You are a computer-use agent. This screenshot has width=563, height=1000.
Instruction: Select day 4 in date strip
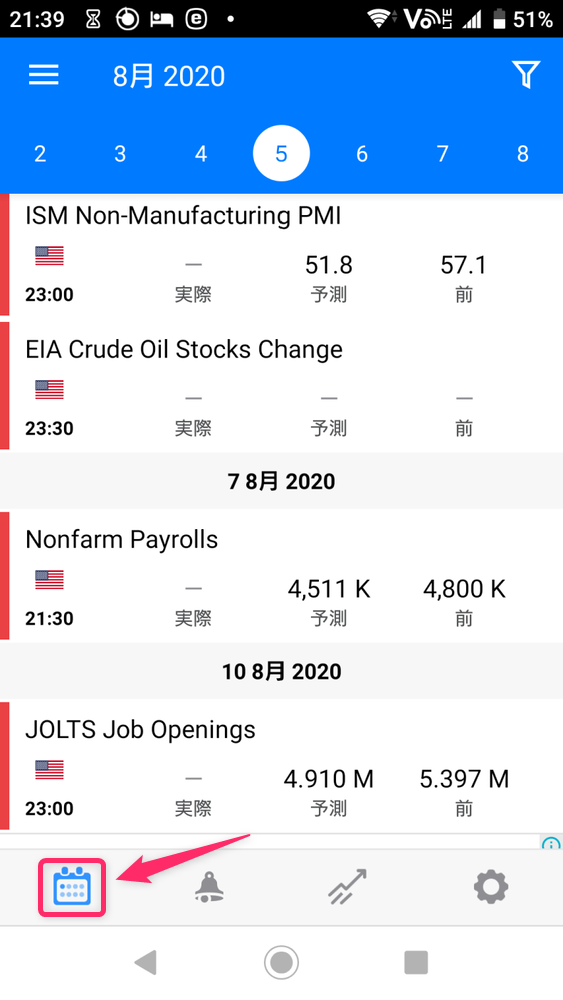(201, 154)
